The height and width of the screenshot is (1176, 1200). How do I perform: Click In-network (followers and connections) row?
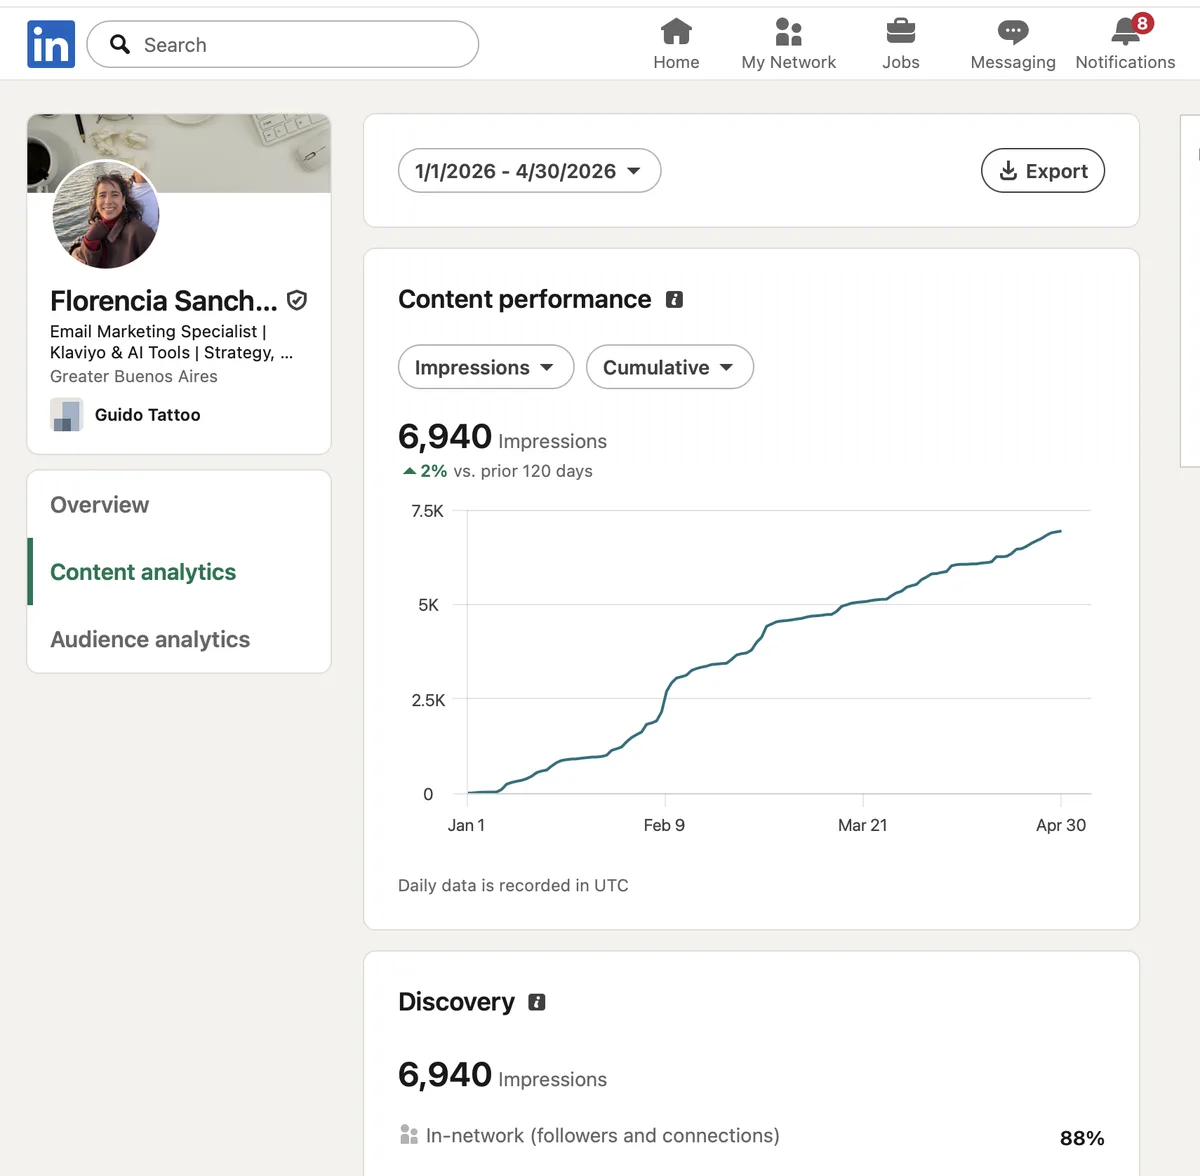pyautogui.click(x=751, y=1136)
